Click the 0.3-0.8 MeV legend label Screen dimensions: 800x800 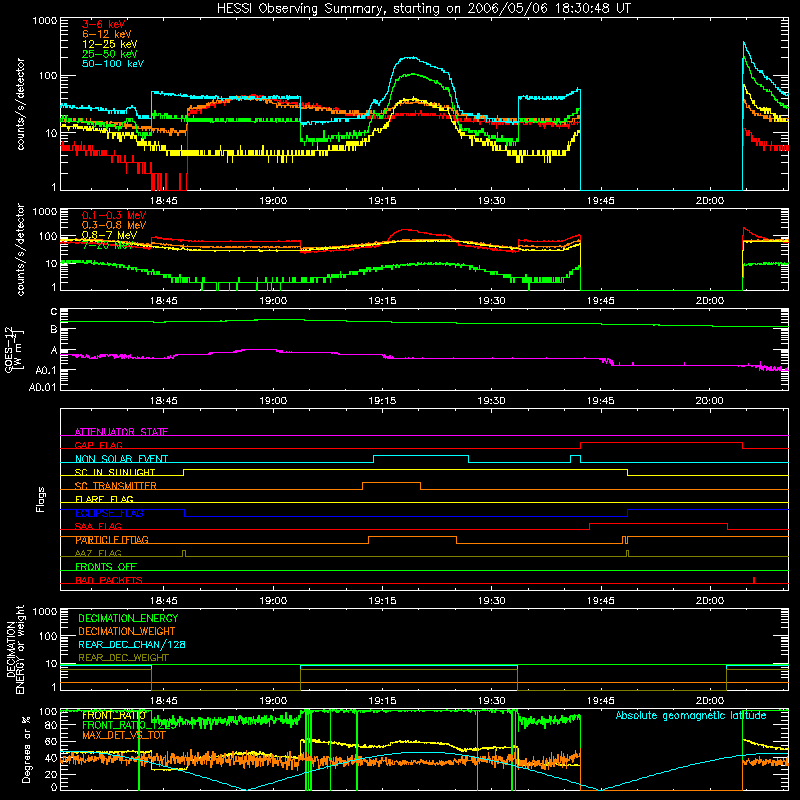point(114,225)
